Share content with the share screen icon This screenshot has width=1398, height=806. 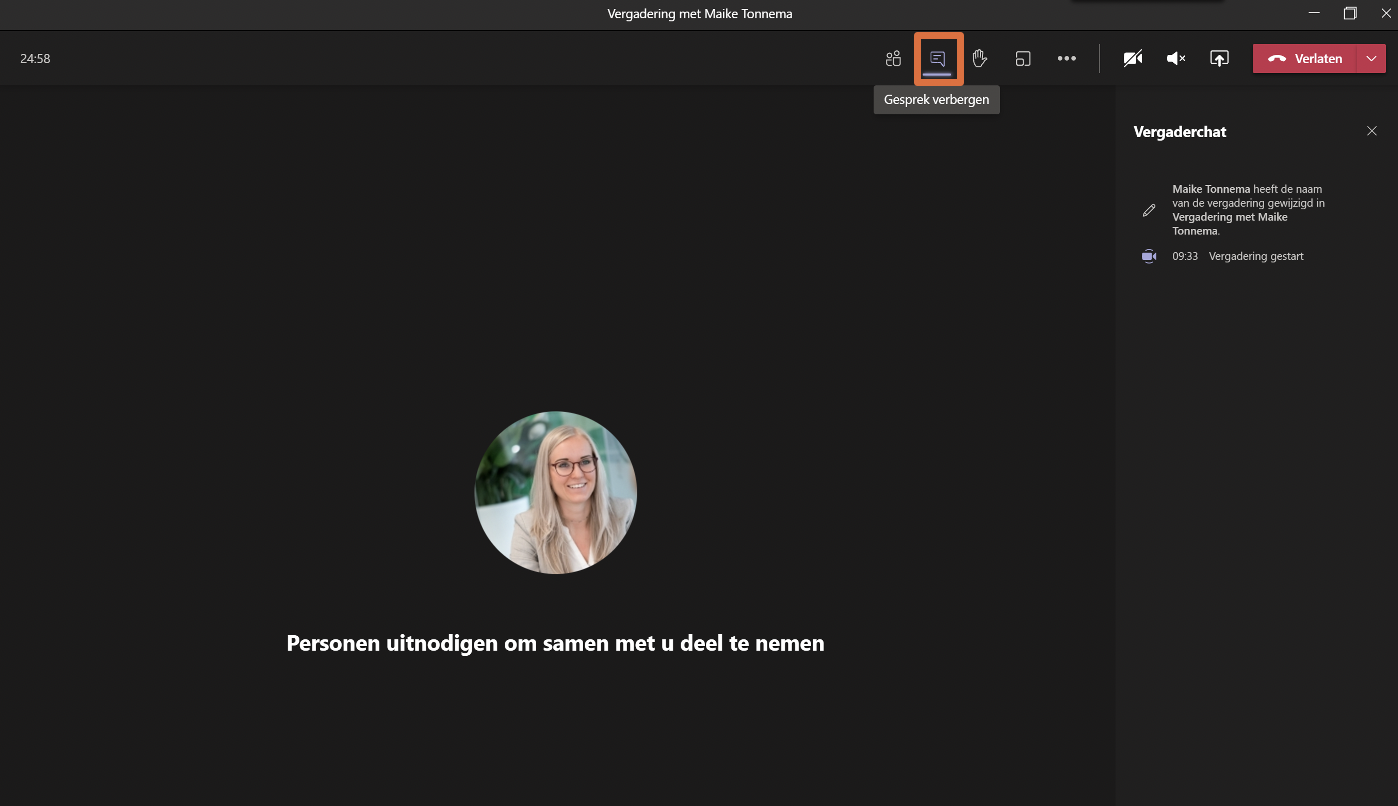1219,59
